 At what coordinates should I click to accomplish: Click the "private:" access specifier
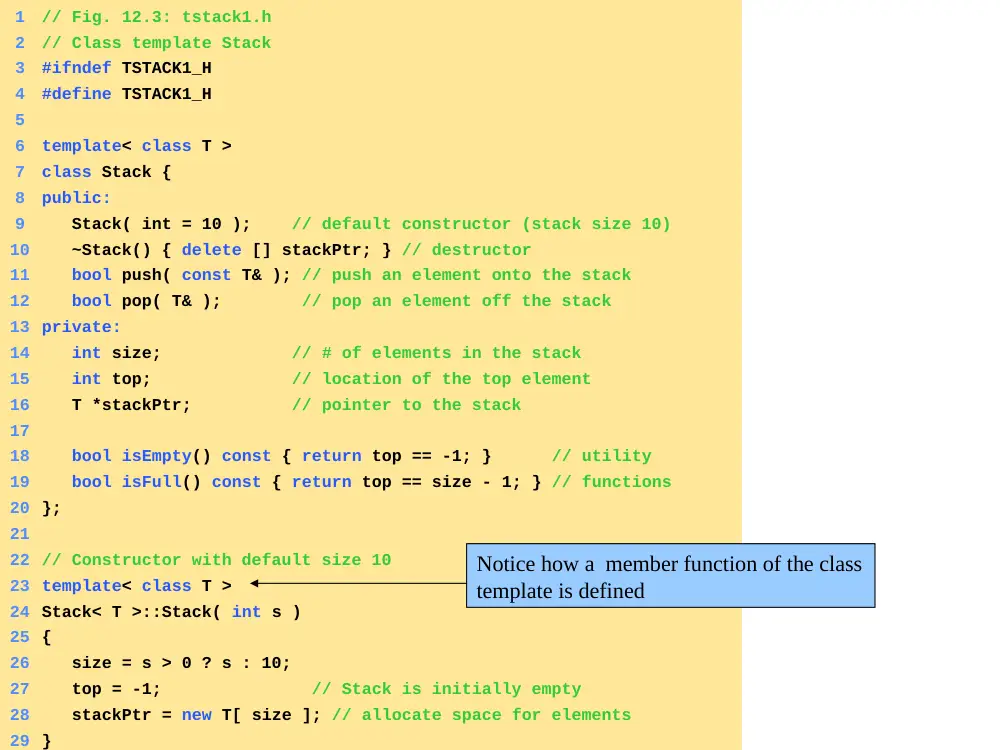pyautogui.click(x=81, y=327)
